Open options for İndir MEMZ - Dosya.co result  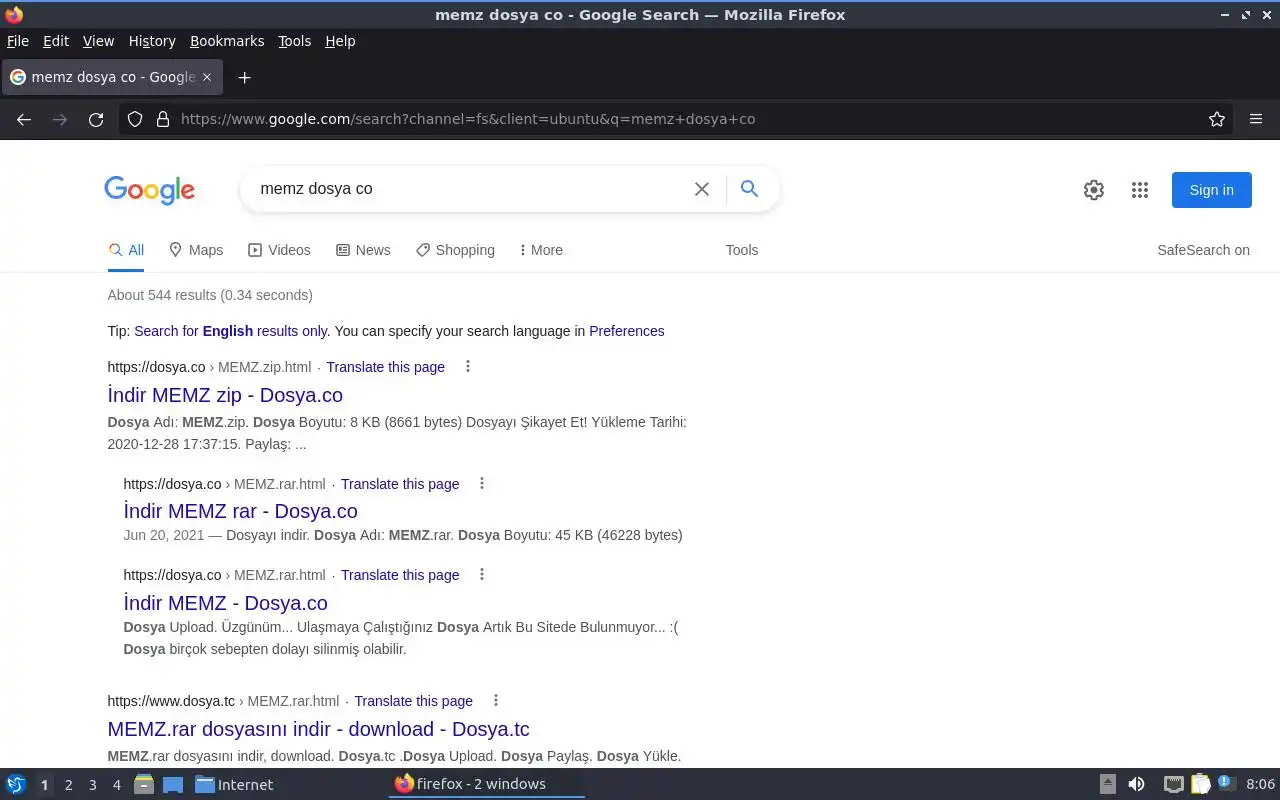(482, 575)
